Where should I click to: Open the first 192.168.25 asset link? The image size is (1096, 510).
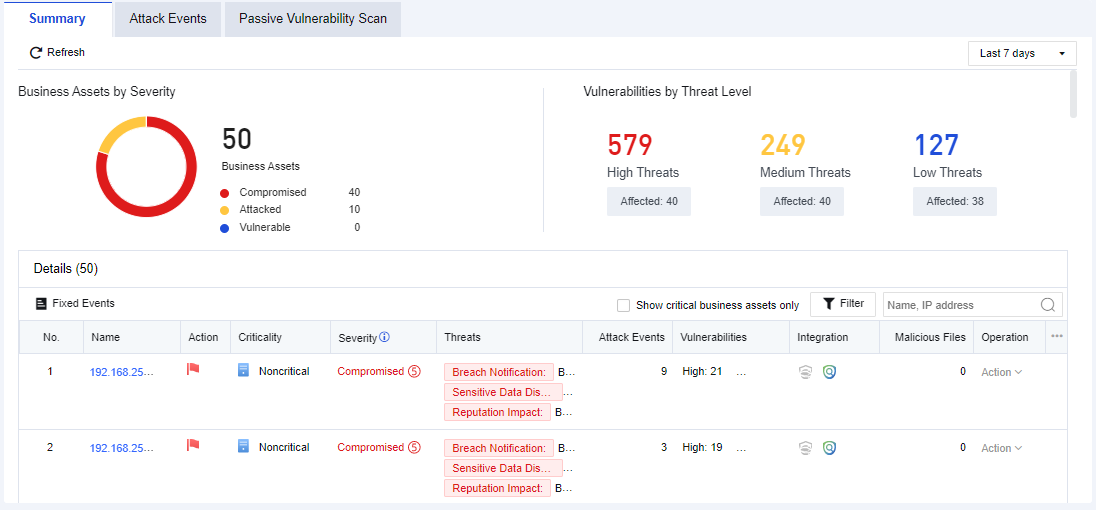tap(122, 372)
